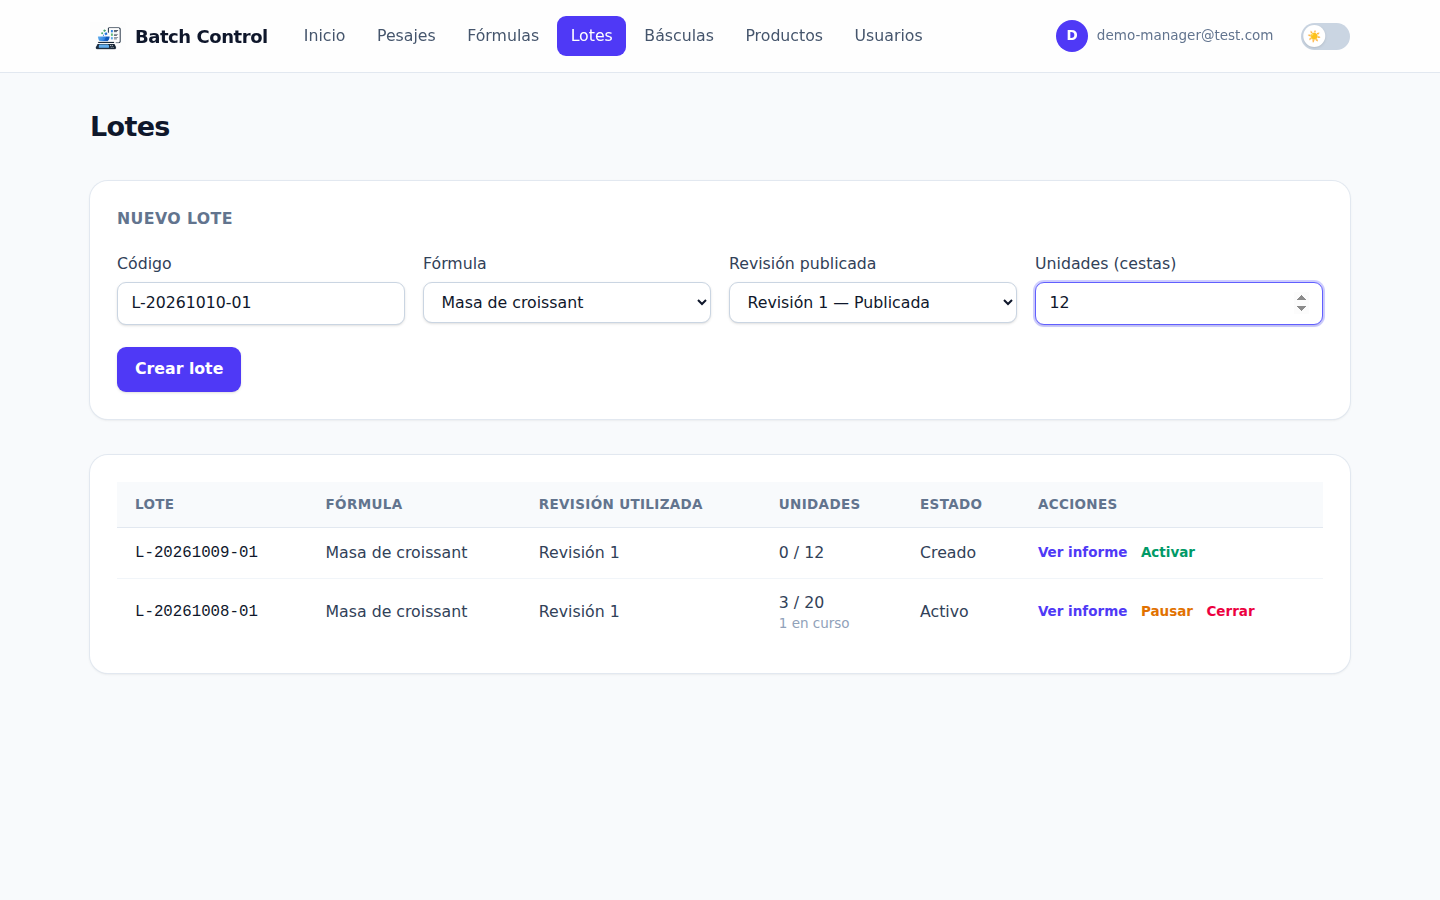
Task: View report for lot L-20261008-01
Action: pos(1082,611)
